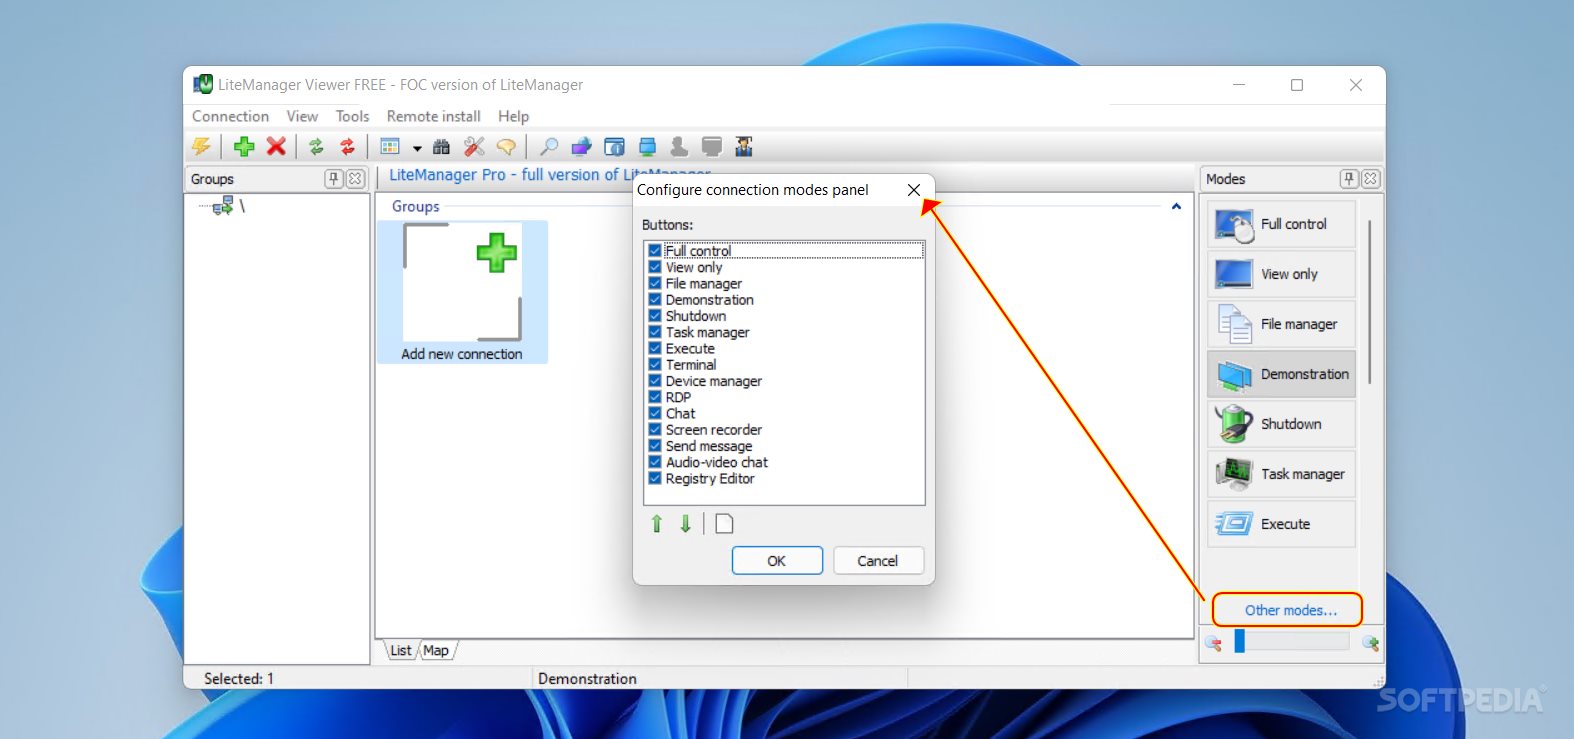Toggle the Terminal checkbox

click(x=655, y=365)
